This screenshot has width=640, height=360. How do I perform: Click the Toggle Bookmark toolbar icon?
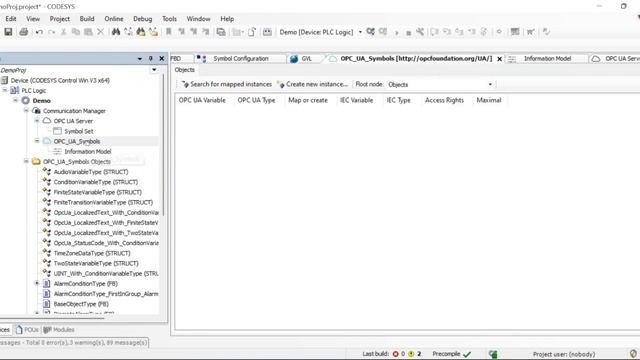[x=168, y=32]
